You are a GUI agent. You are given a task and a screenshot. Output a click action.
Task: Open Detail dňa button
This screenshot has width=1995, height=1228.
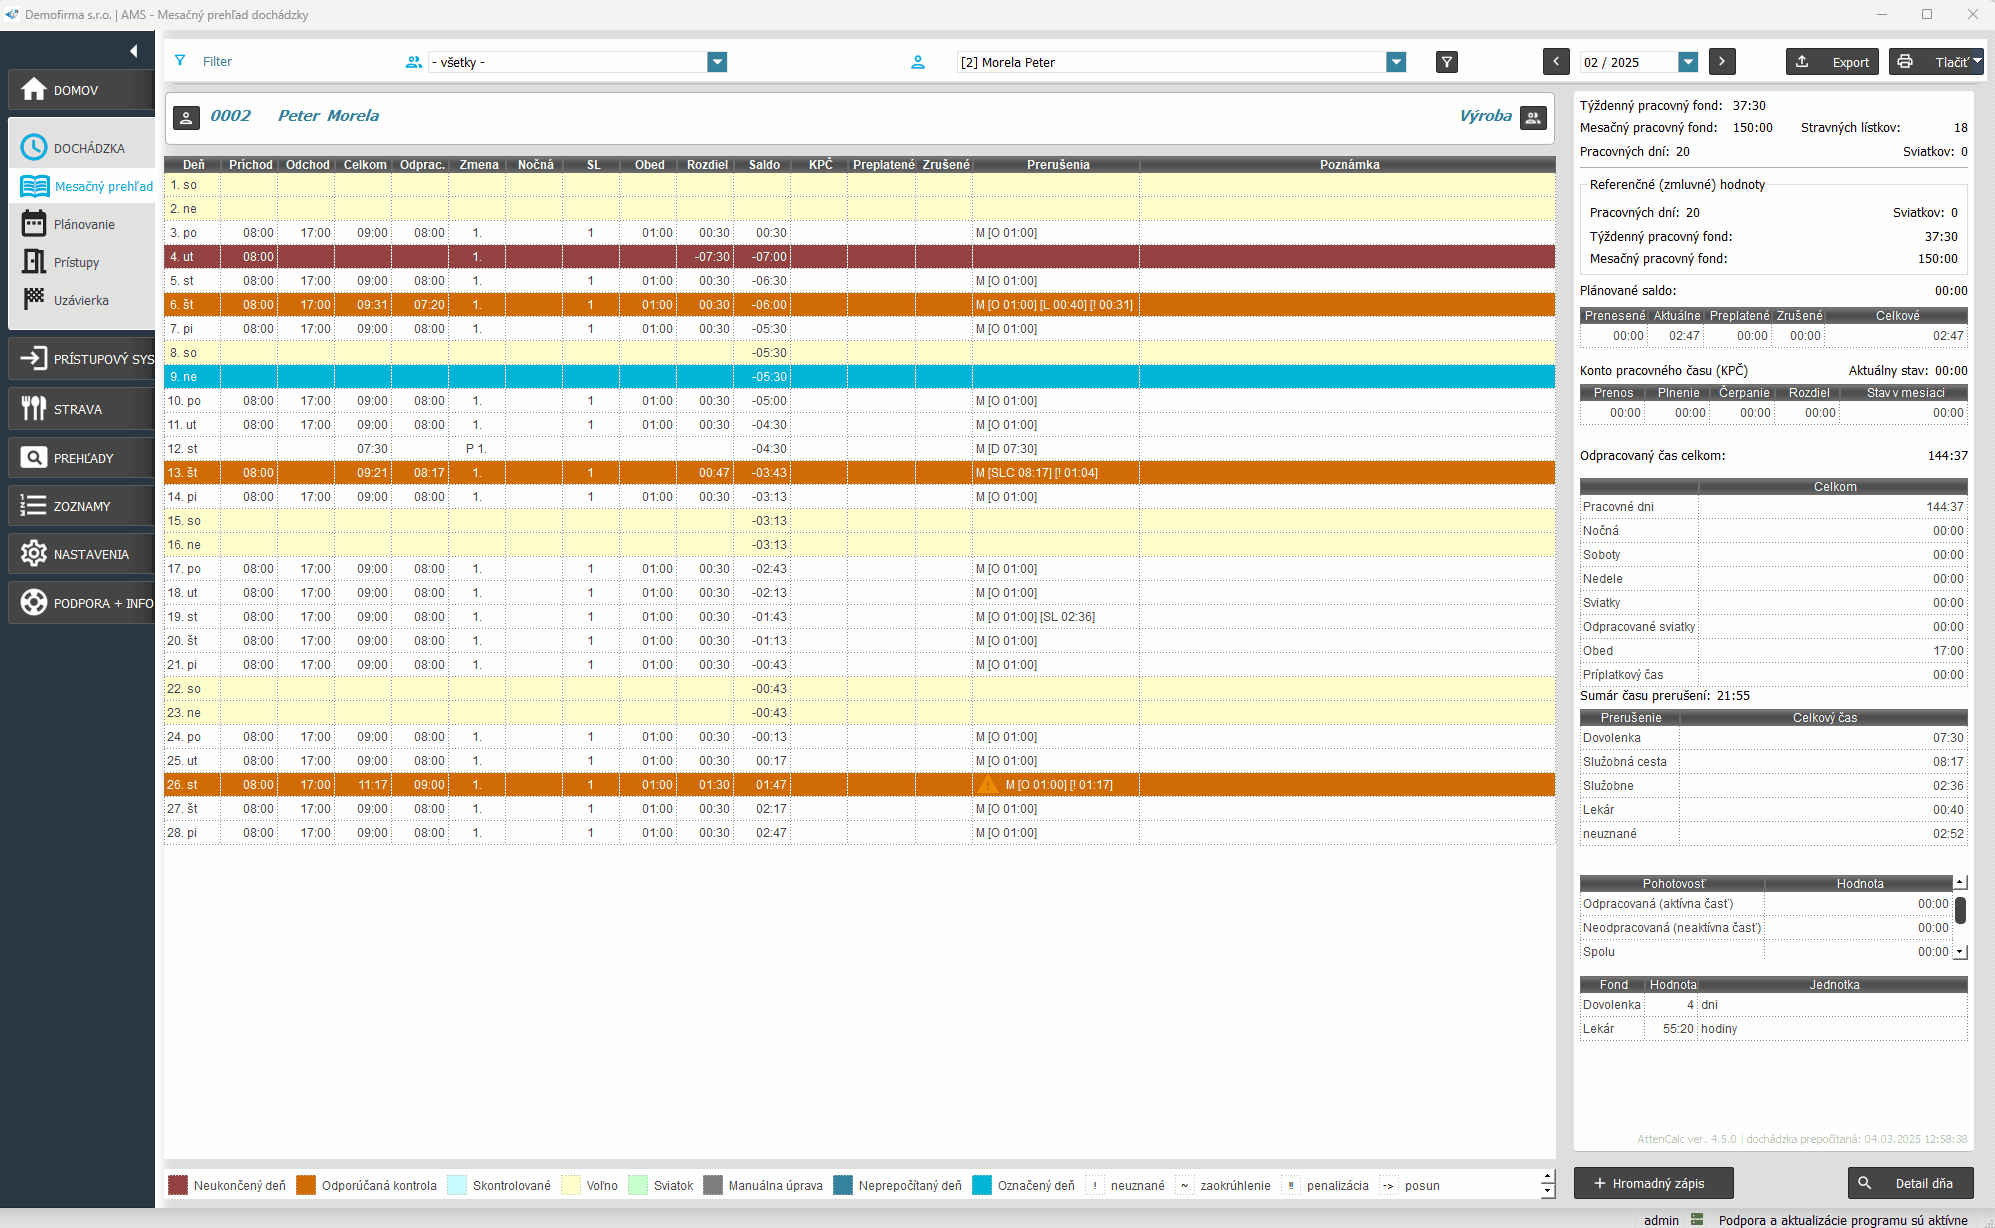coord(1910,1183)
